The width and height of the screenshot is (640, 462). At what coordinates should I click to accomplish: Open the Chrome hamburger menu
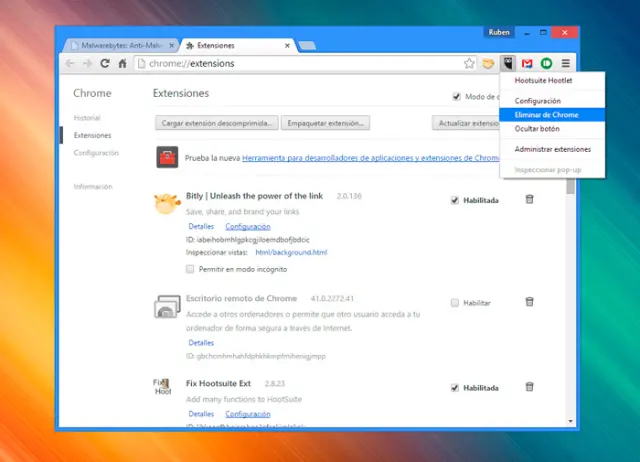(565, 63)
